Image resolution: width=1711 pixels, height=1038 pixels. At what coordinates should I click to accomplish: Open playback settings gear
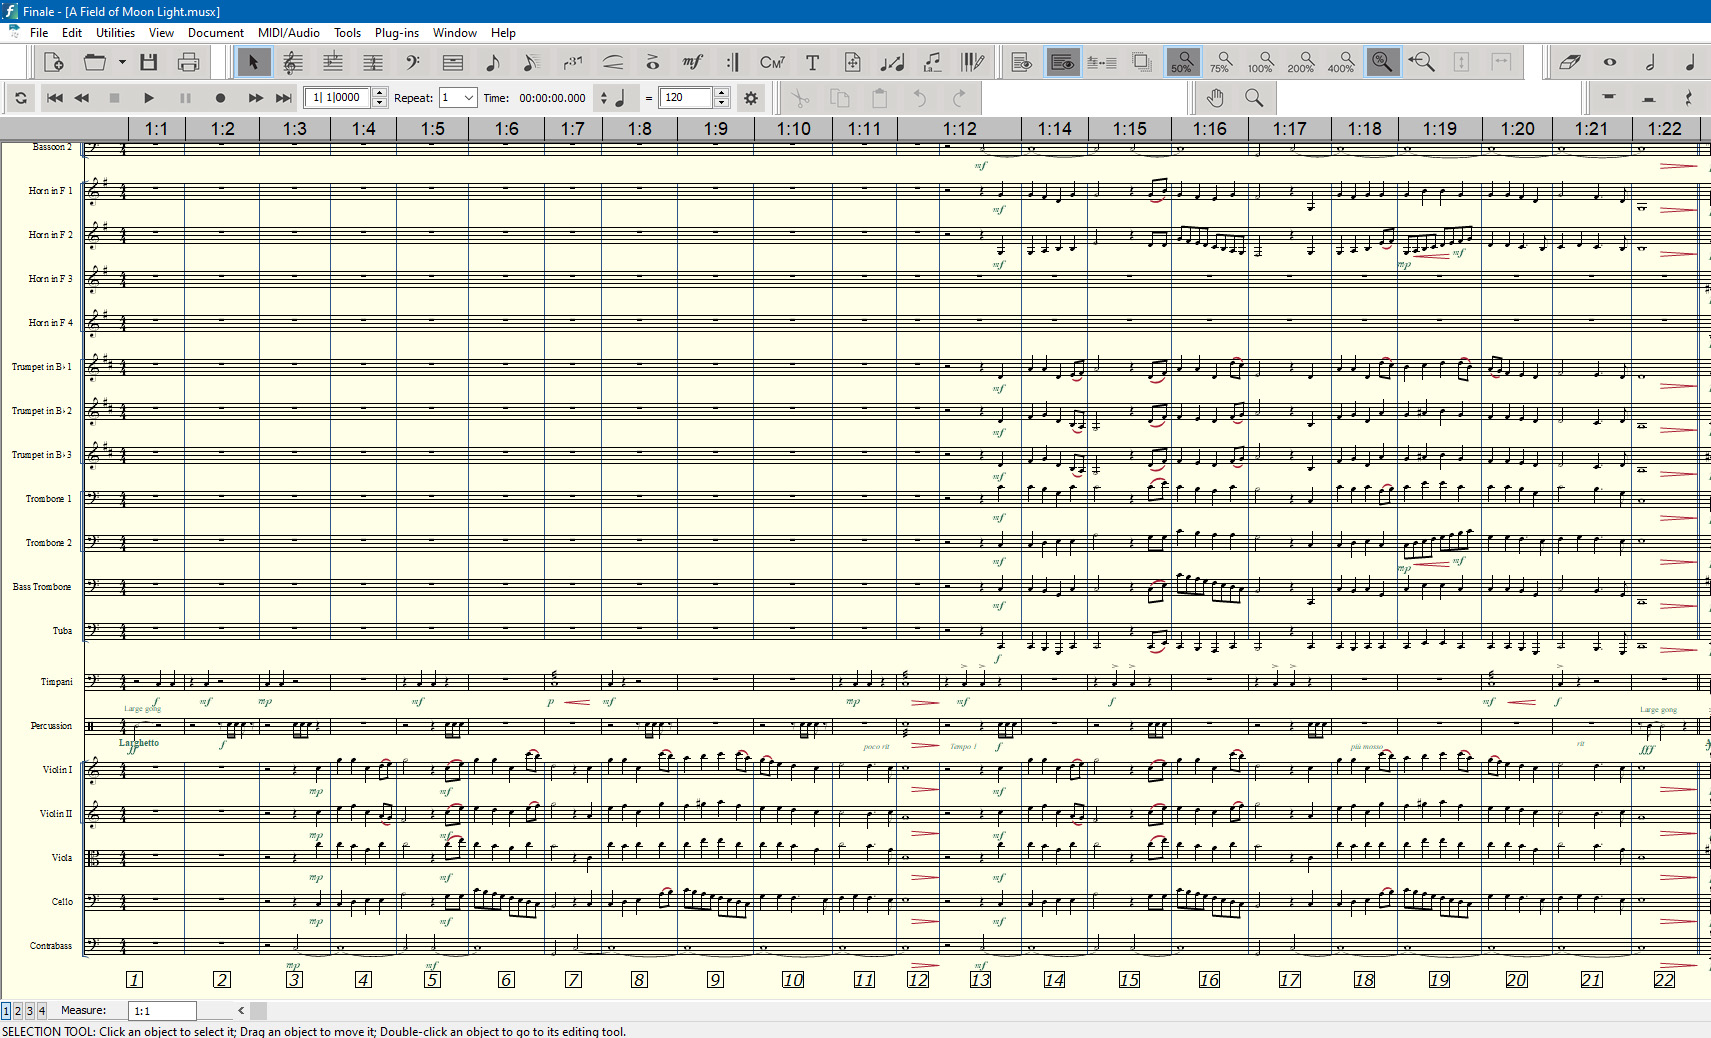[x=751, y=98]
